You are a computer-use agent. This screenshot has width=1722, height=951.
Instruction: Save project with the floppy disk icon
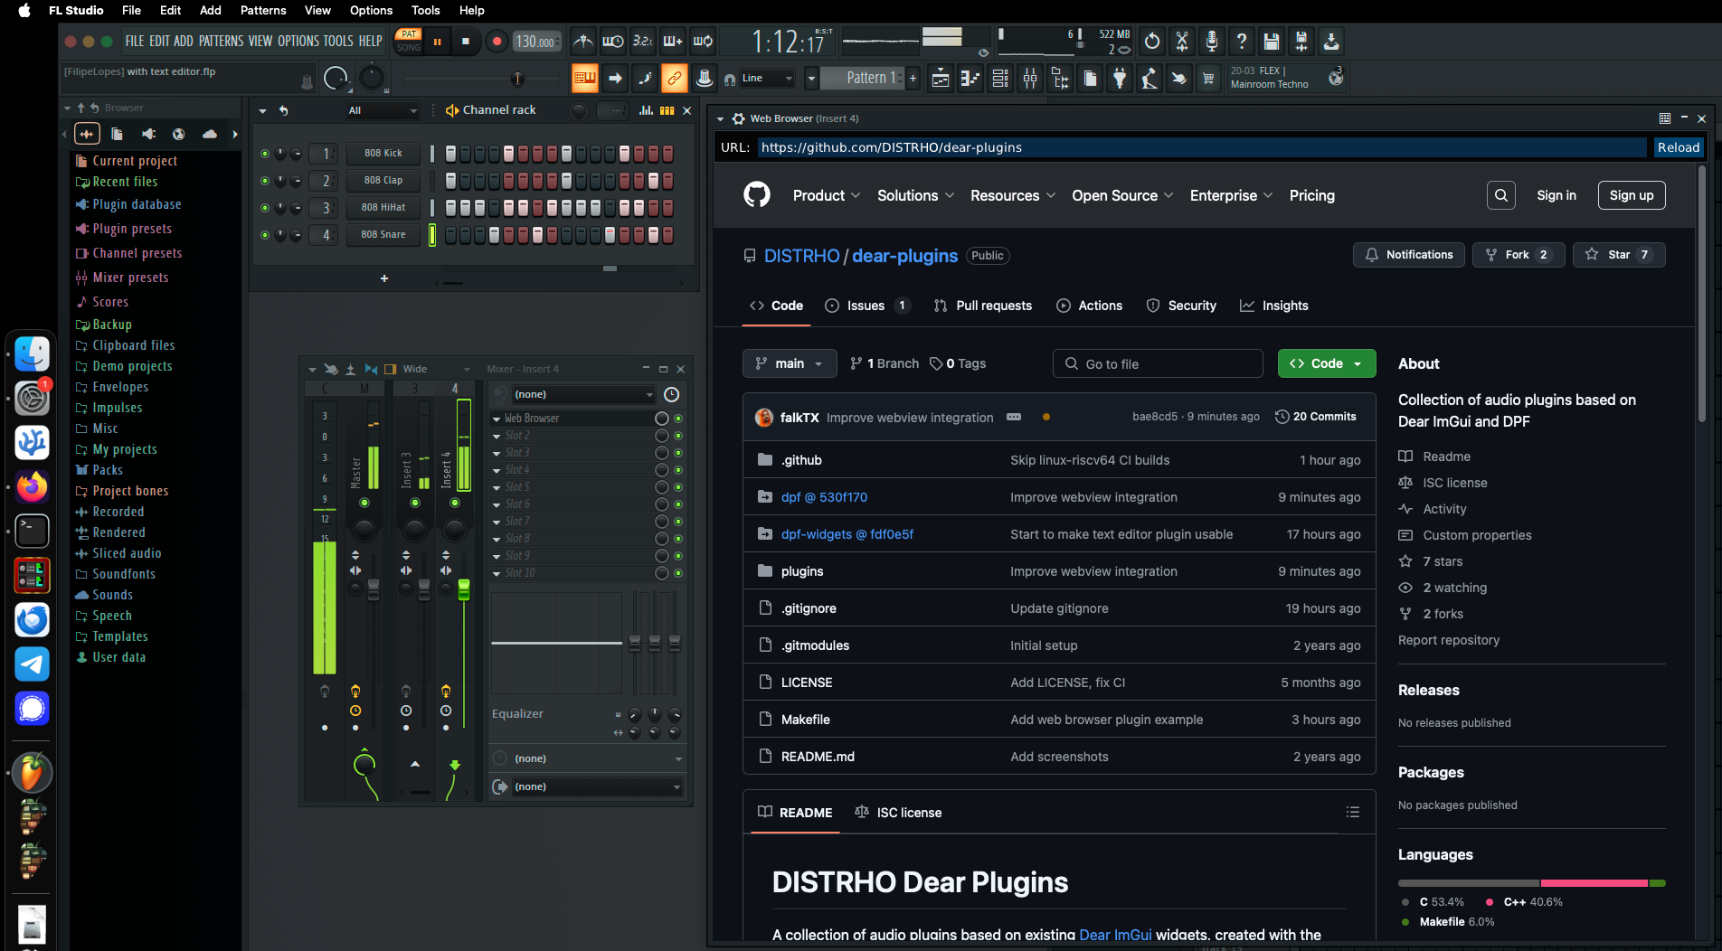tap(1271, 41)
